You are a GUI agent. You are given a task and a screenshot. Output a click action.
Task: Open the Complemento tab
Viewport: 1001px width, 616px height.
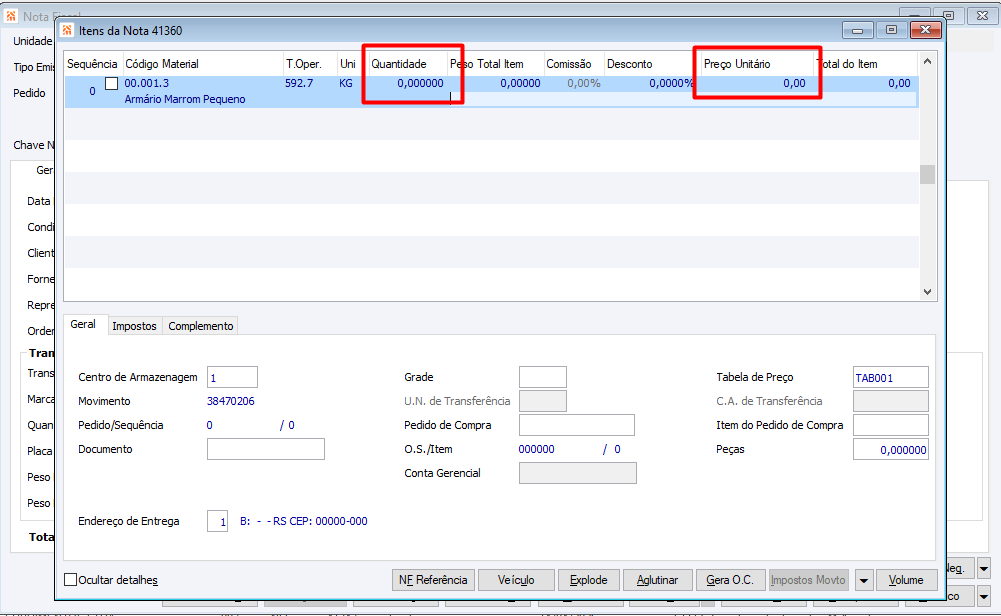200,326
